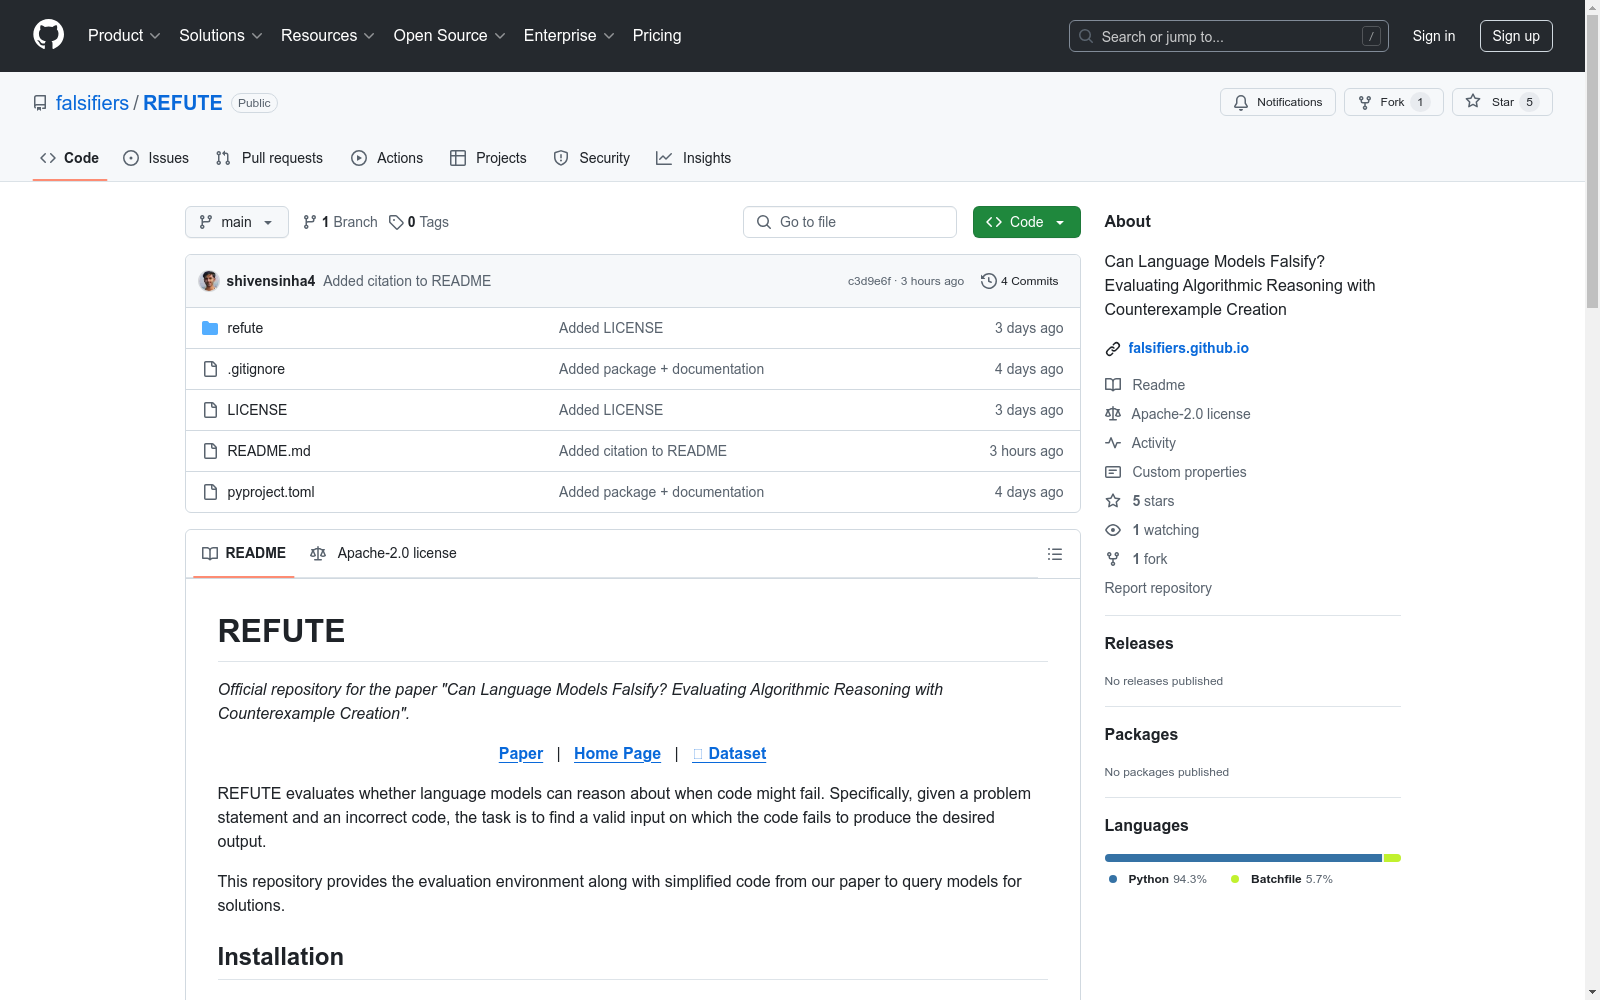Open the Issues tab

coord(156,158)
